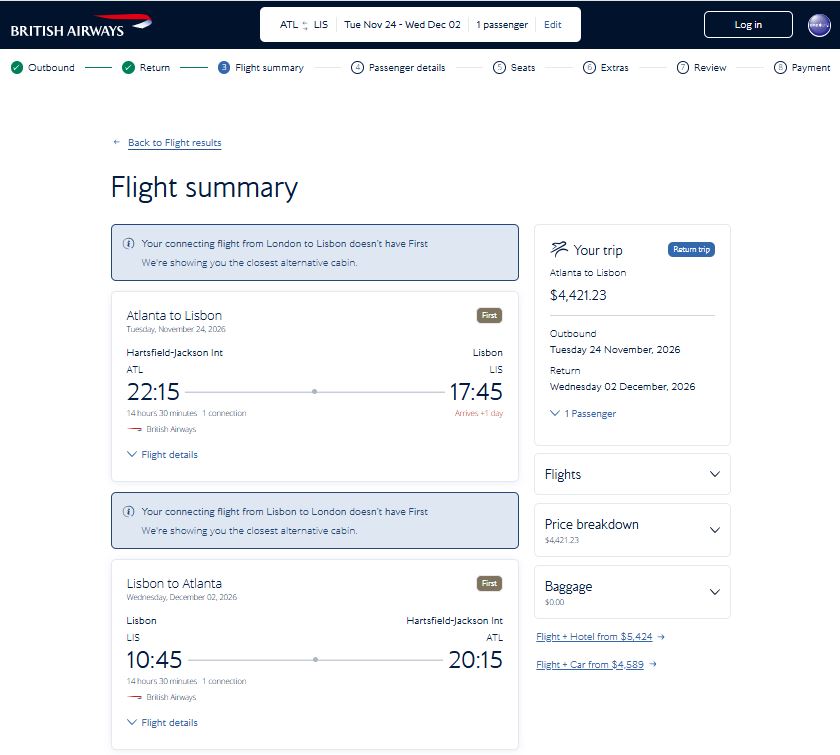Expand Flight details for Atlanta to Lisbon
Viewport: 840px width, 755px height.
[x=162, y=454]
